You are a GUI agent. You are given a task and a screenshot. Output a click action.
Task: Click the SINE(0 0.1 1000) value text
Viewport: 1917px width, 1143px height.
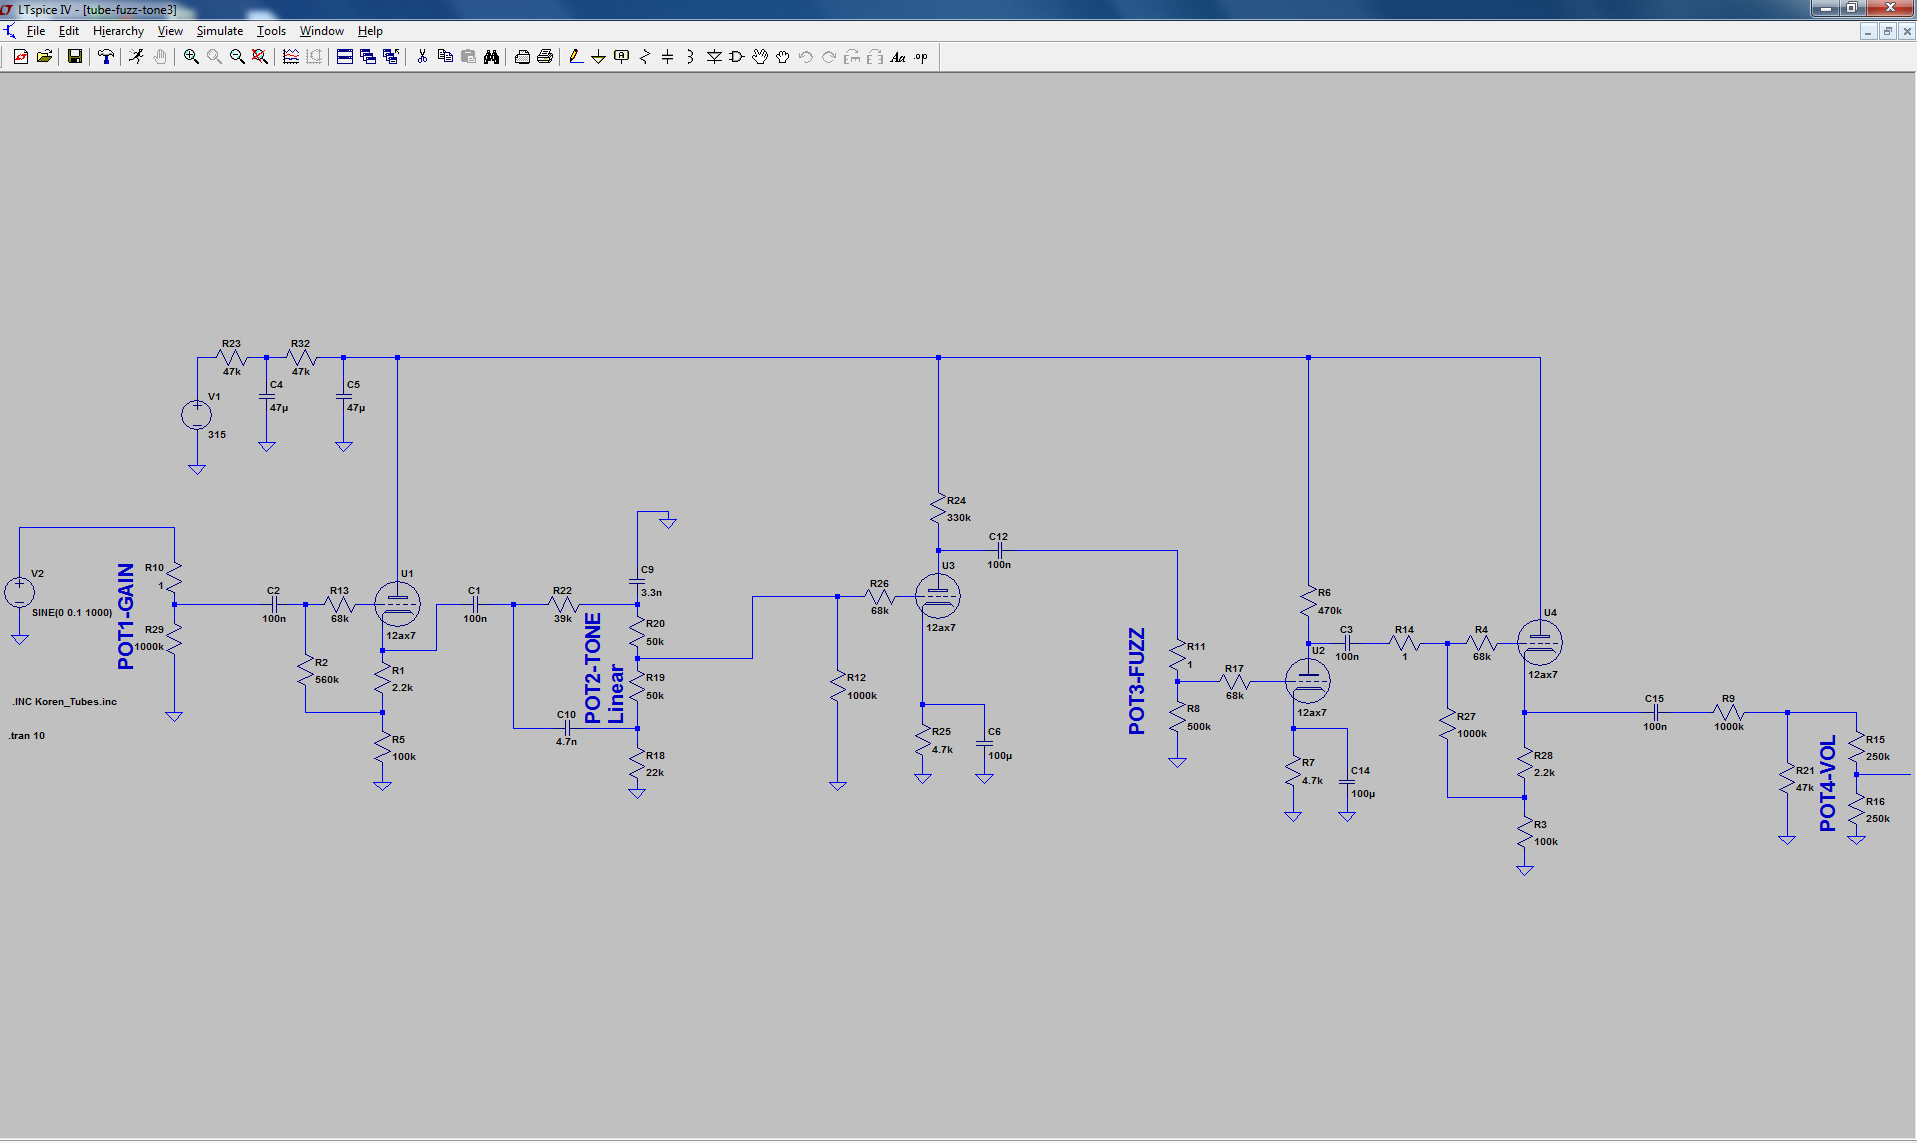(x=72, y=613)
